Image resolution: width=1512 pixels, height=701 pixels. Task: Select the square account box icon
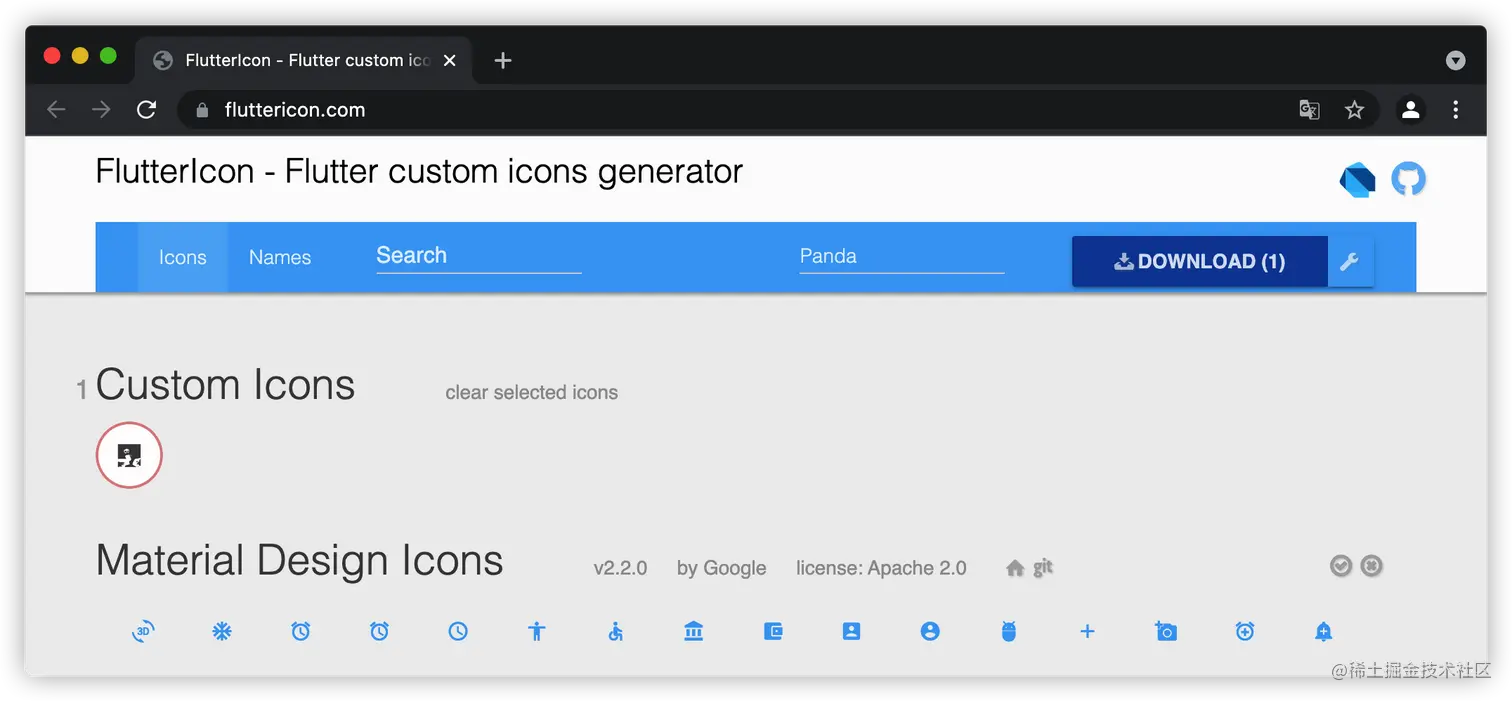click(851, 631)
